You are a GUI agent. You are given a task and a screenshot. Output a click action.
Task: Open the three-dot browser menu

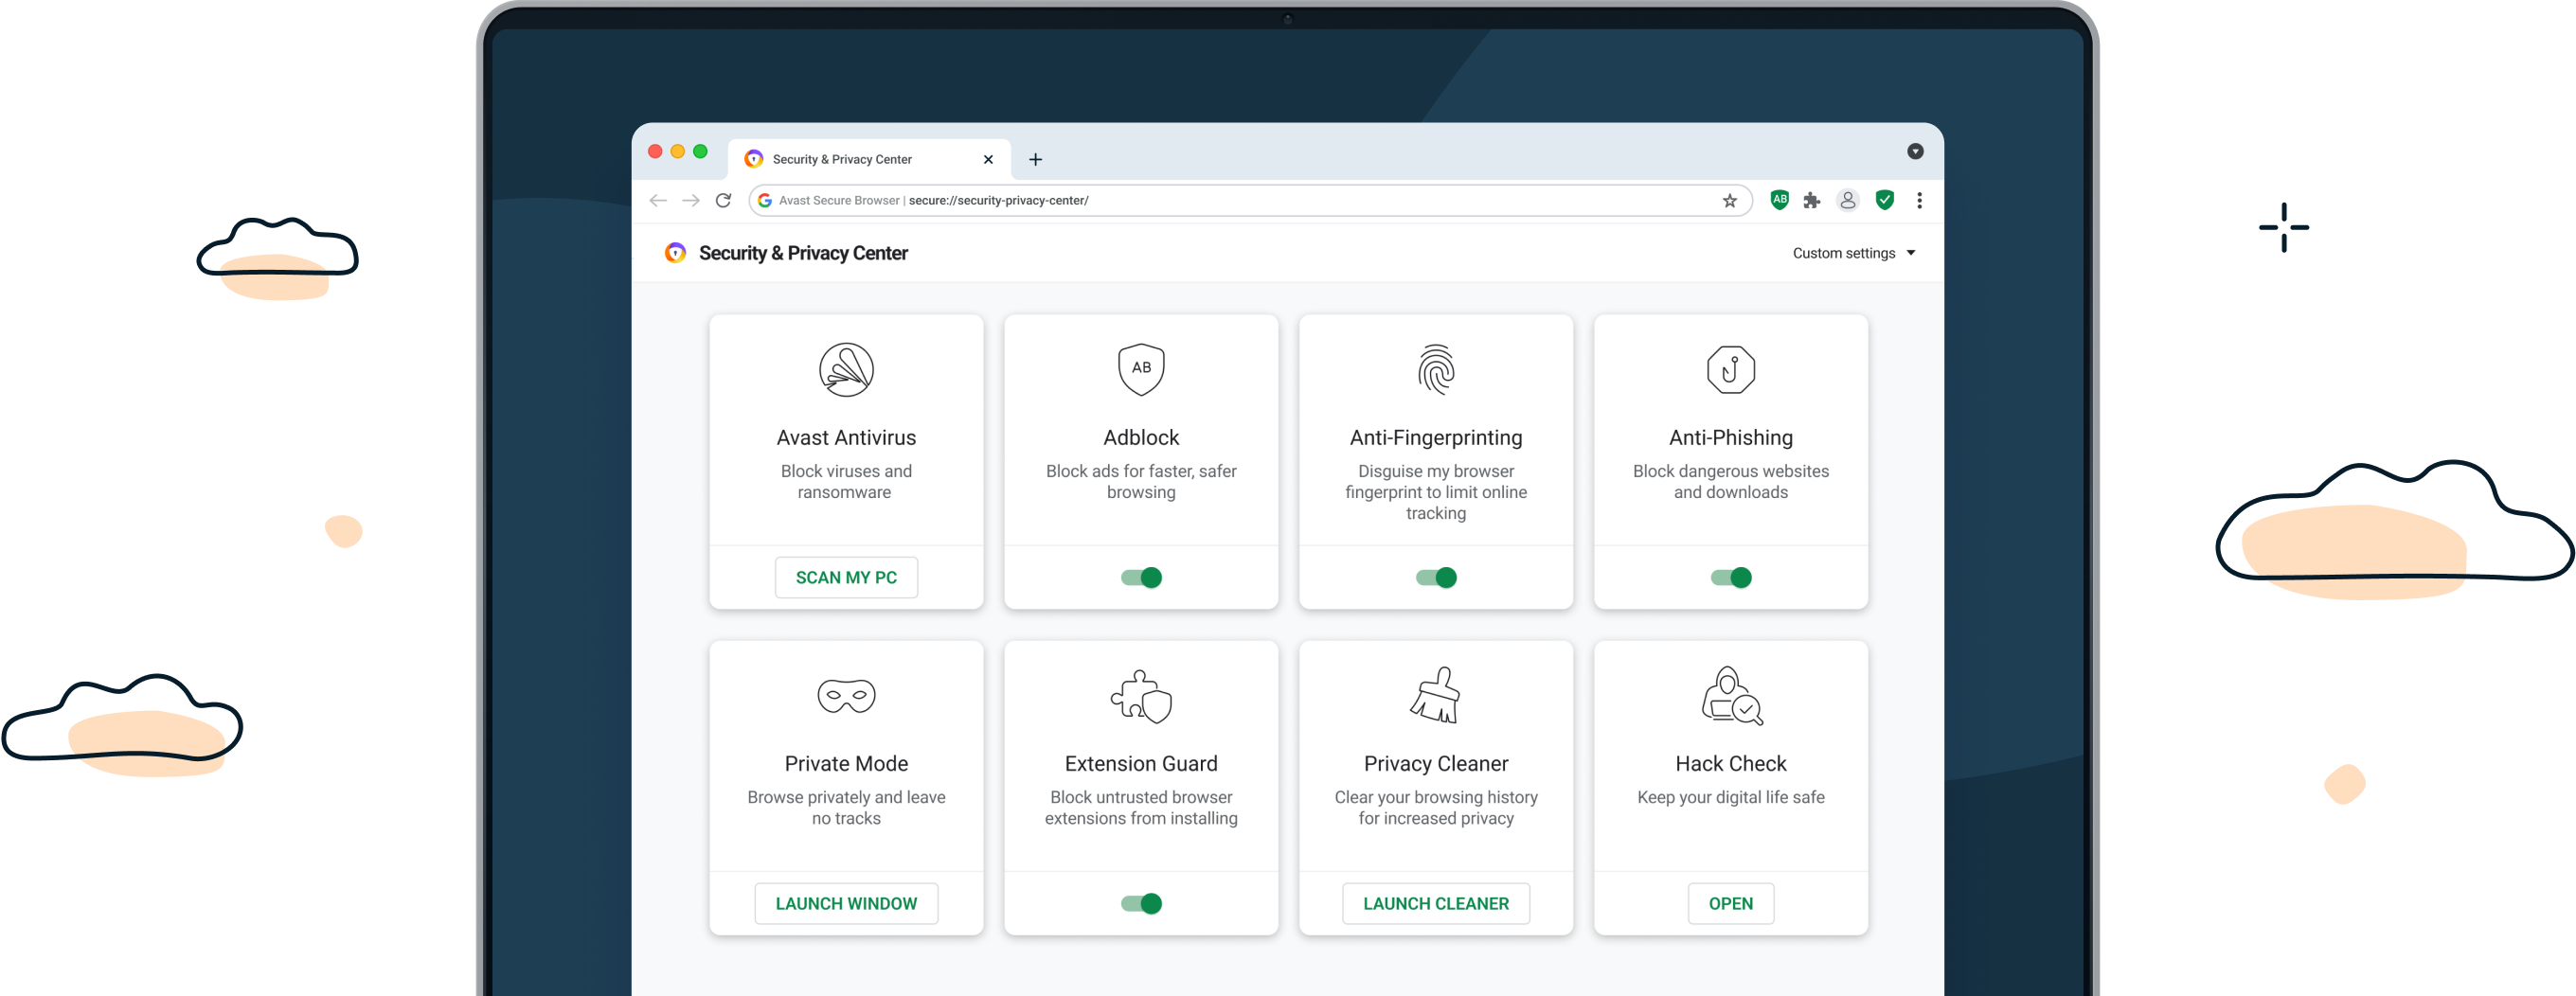click(x=1919, y=200)
